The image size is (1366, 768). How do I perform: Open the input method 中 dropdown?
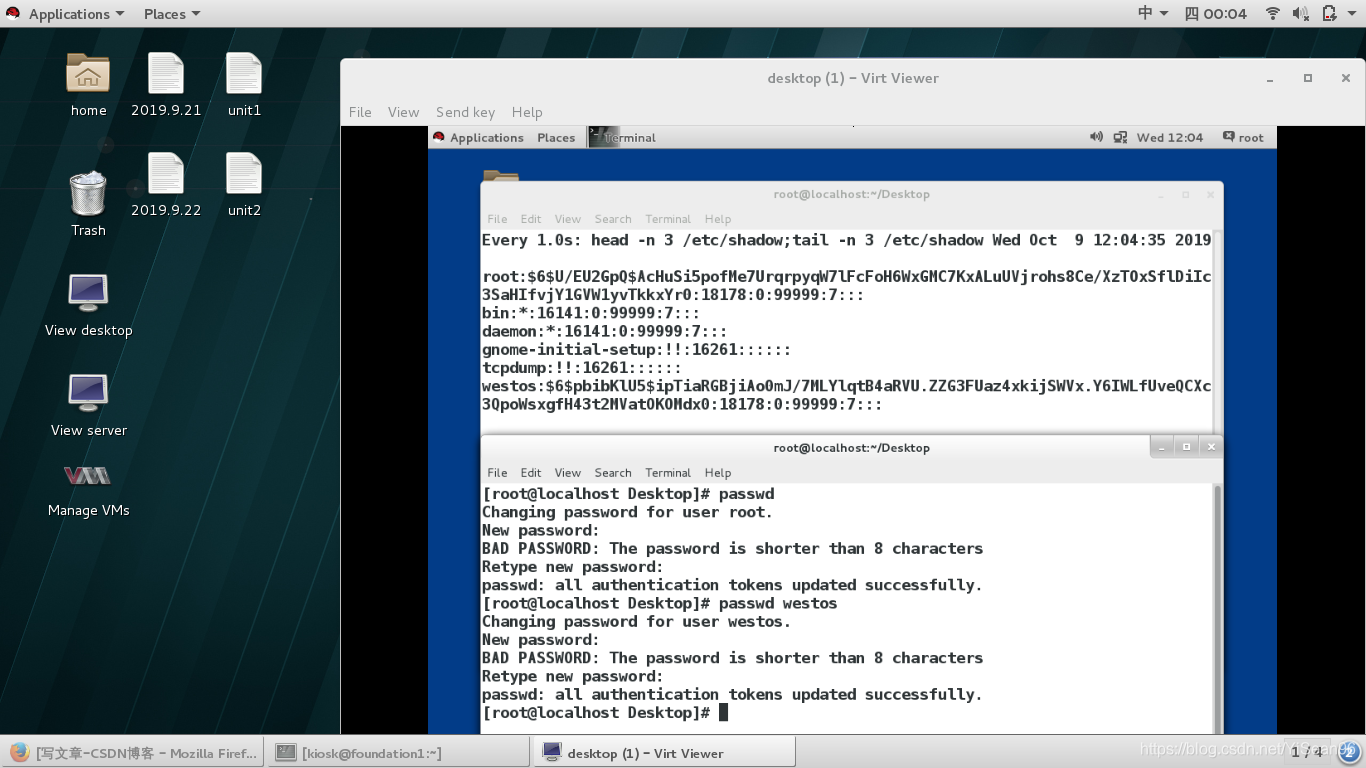(x=1153, y=13)
